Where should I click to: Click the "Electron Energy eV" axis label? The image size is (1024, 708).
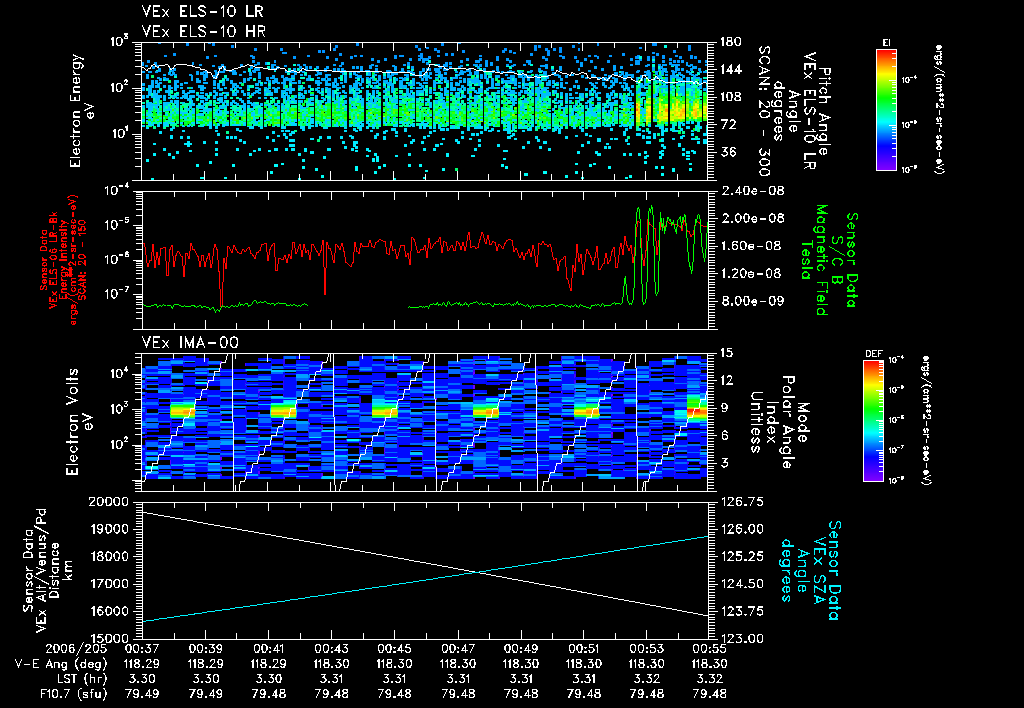click(x=82, y=110)
